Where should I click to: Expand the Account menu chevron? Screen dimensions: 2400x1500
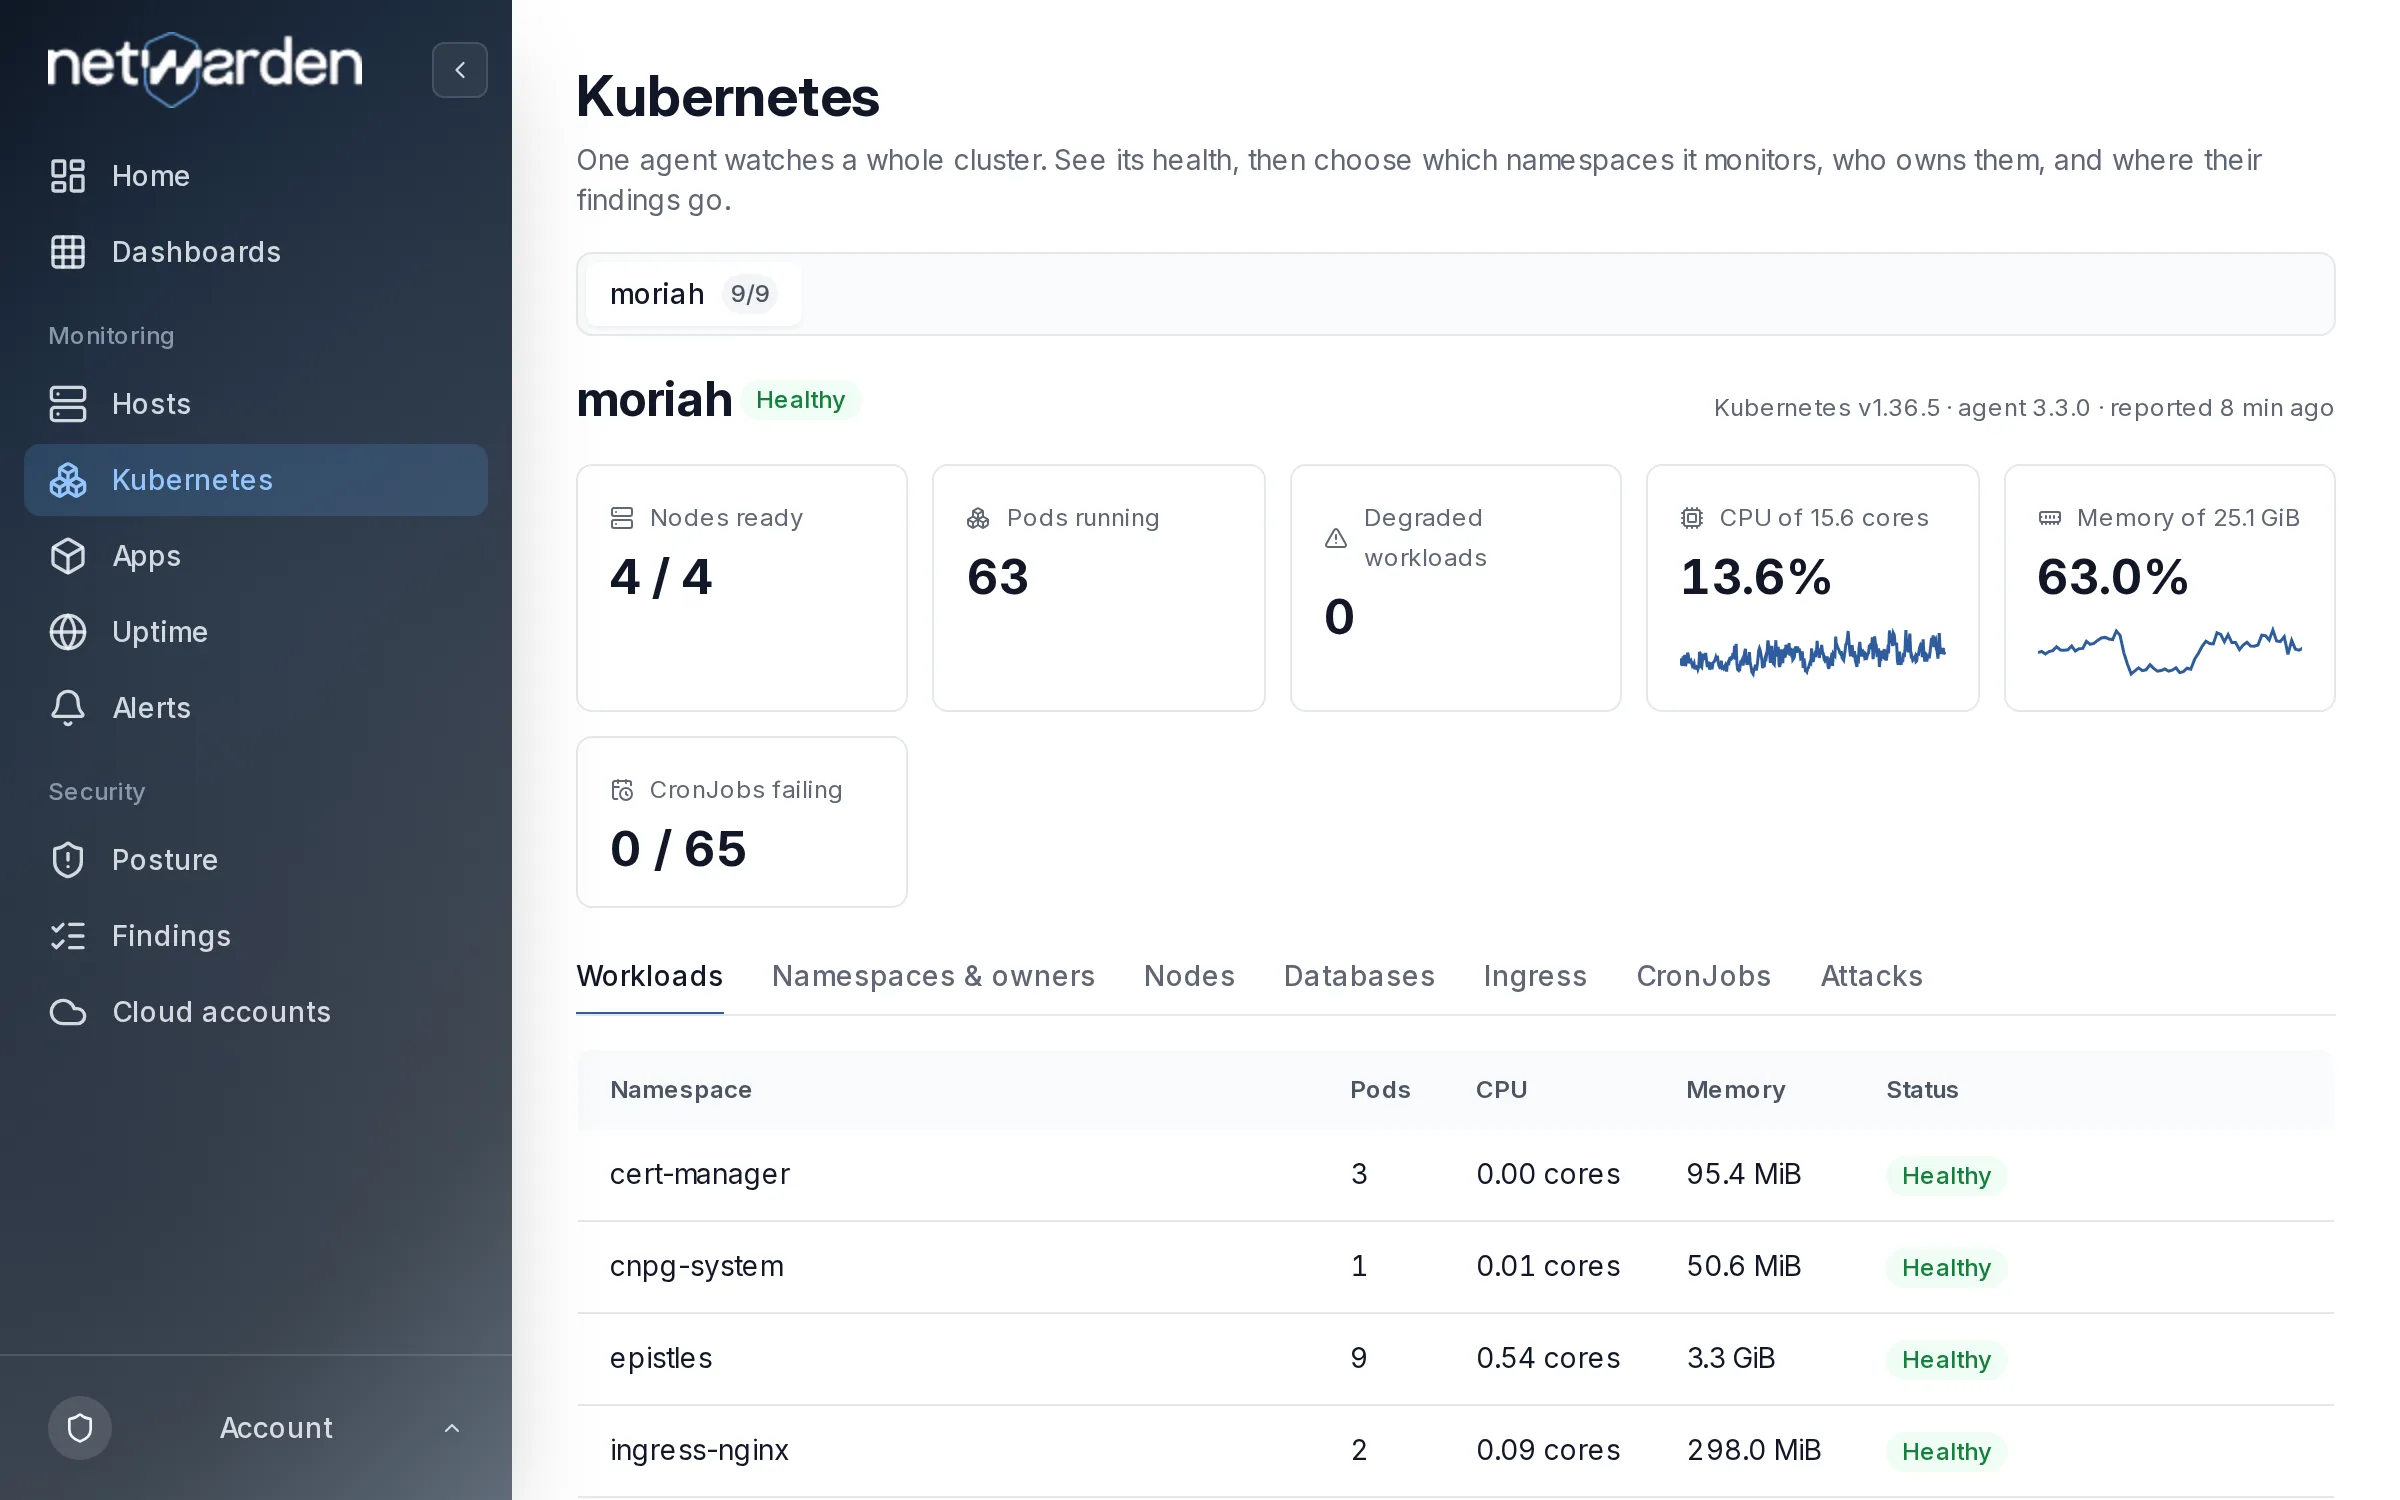tap(452, 1428)
